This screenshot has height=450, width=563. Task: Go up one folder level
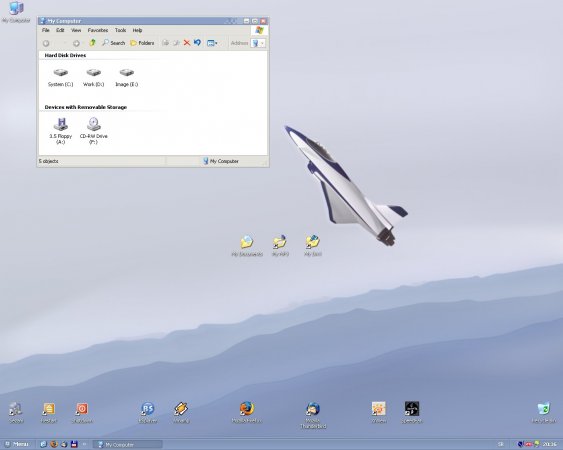pos(92,43)
